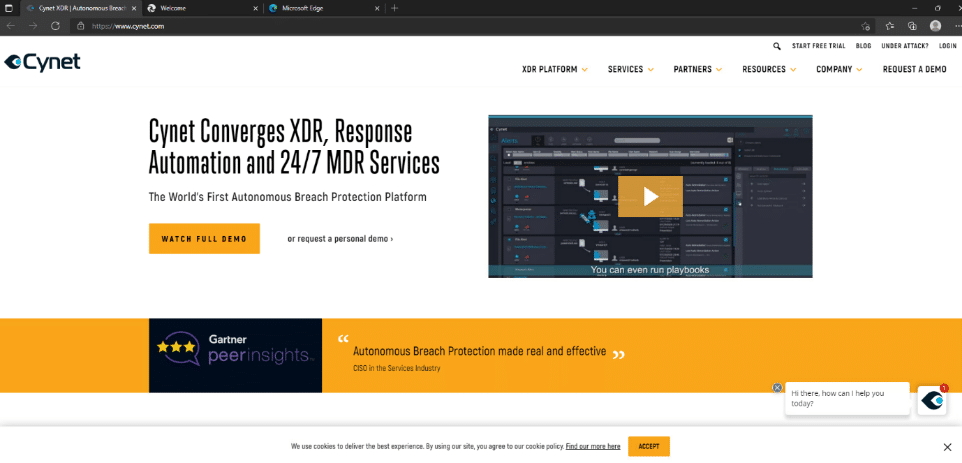Click the browser Back arrow
Screen dimensions: 962x463
[x=10, y=26]
